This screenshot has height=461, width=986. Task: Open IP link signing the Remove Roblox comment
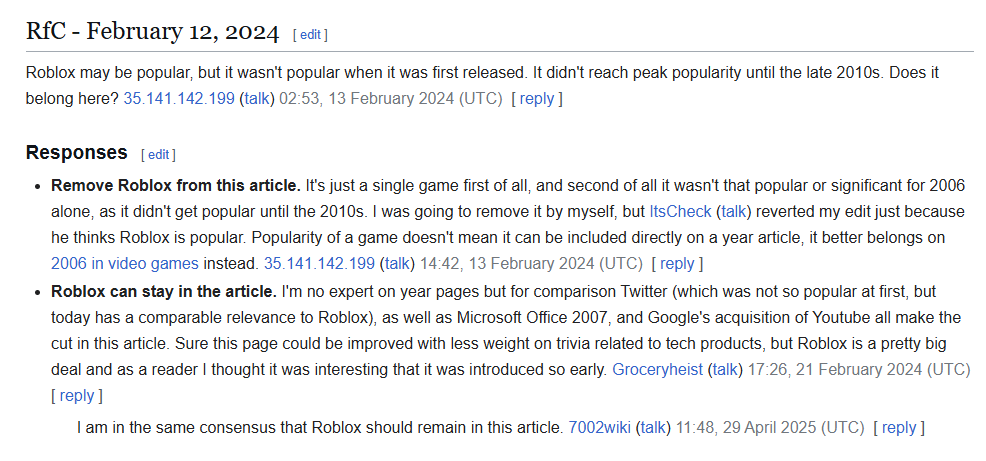[319, 264]
